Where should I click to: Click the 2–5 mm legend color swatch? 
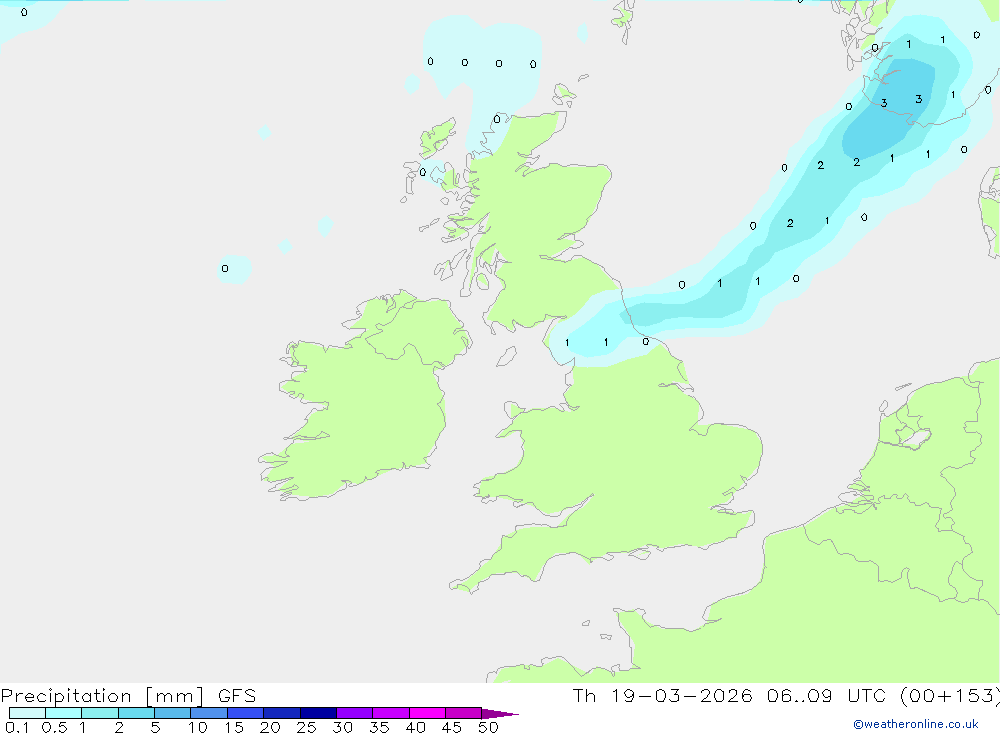(136, 713)
